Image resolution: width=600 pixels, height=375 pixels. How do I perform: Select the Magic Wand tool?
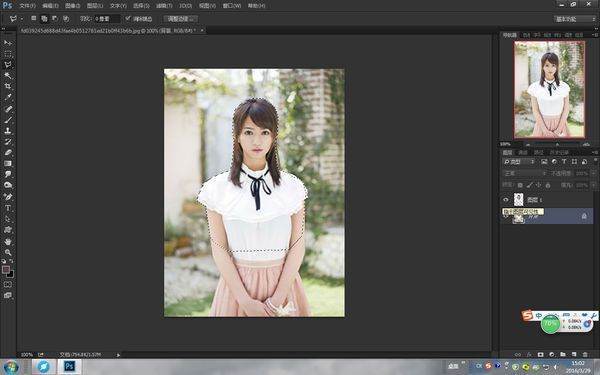pos(8,76)
